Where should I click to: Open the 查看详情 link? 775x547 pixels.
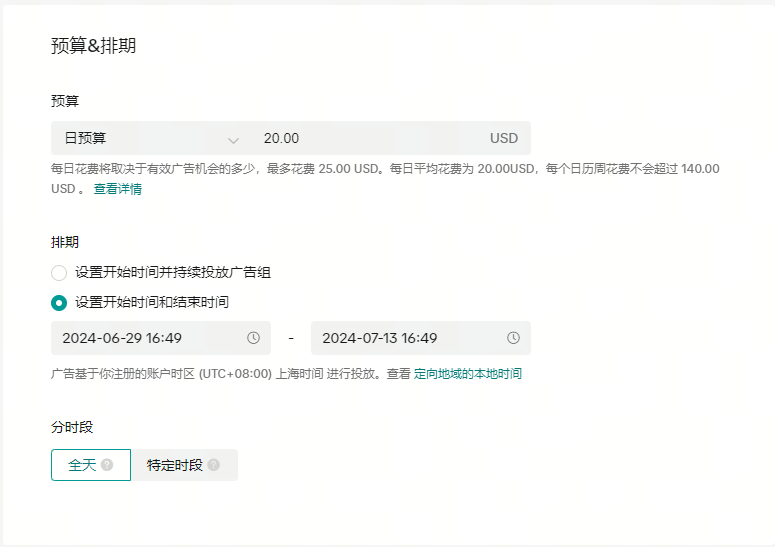(118, 189)
